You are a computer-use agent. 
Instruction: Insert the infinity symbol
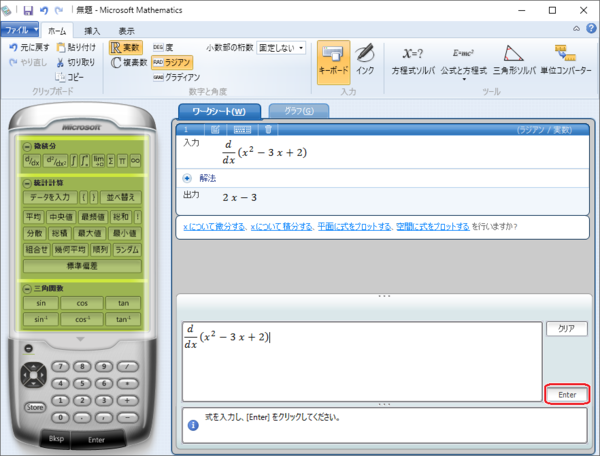[135, 161]
